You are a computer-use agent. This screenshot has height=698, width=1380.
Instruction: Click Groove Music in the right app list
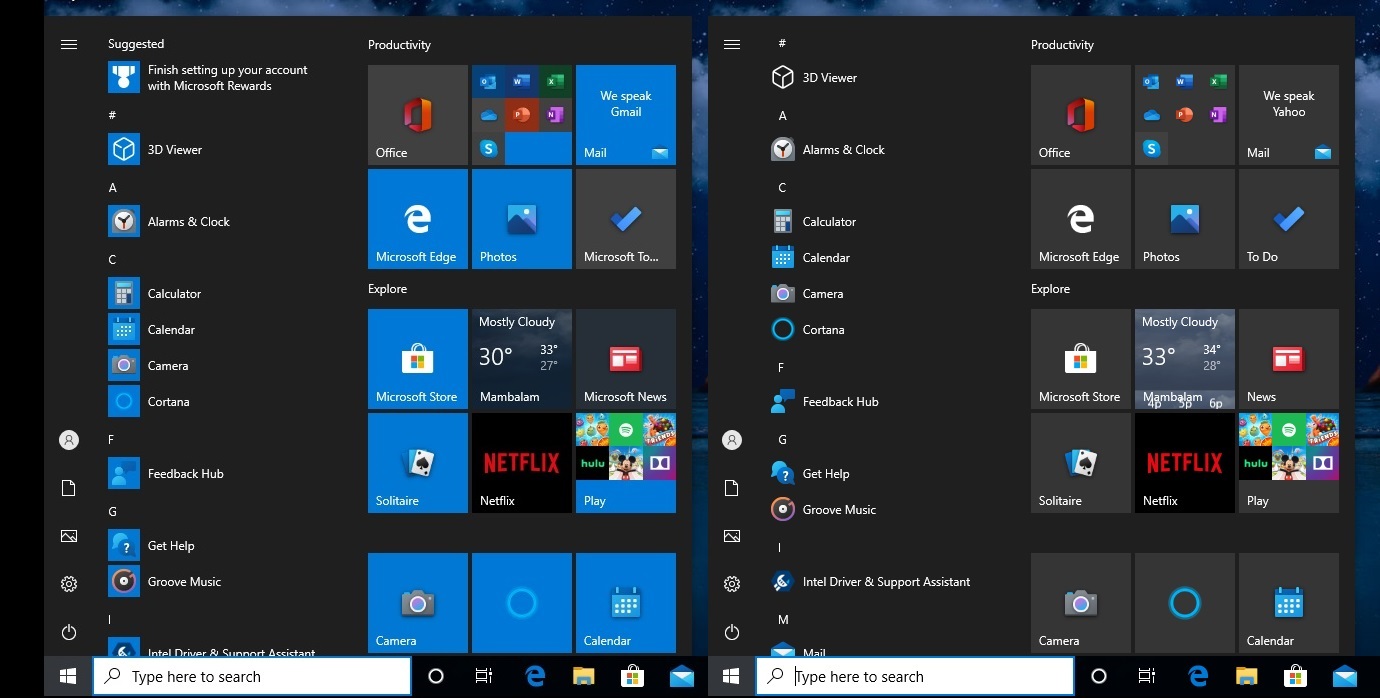tap(838, 510)
